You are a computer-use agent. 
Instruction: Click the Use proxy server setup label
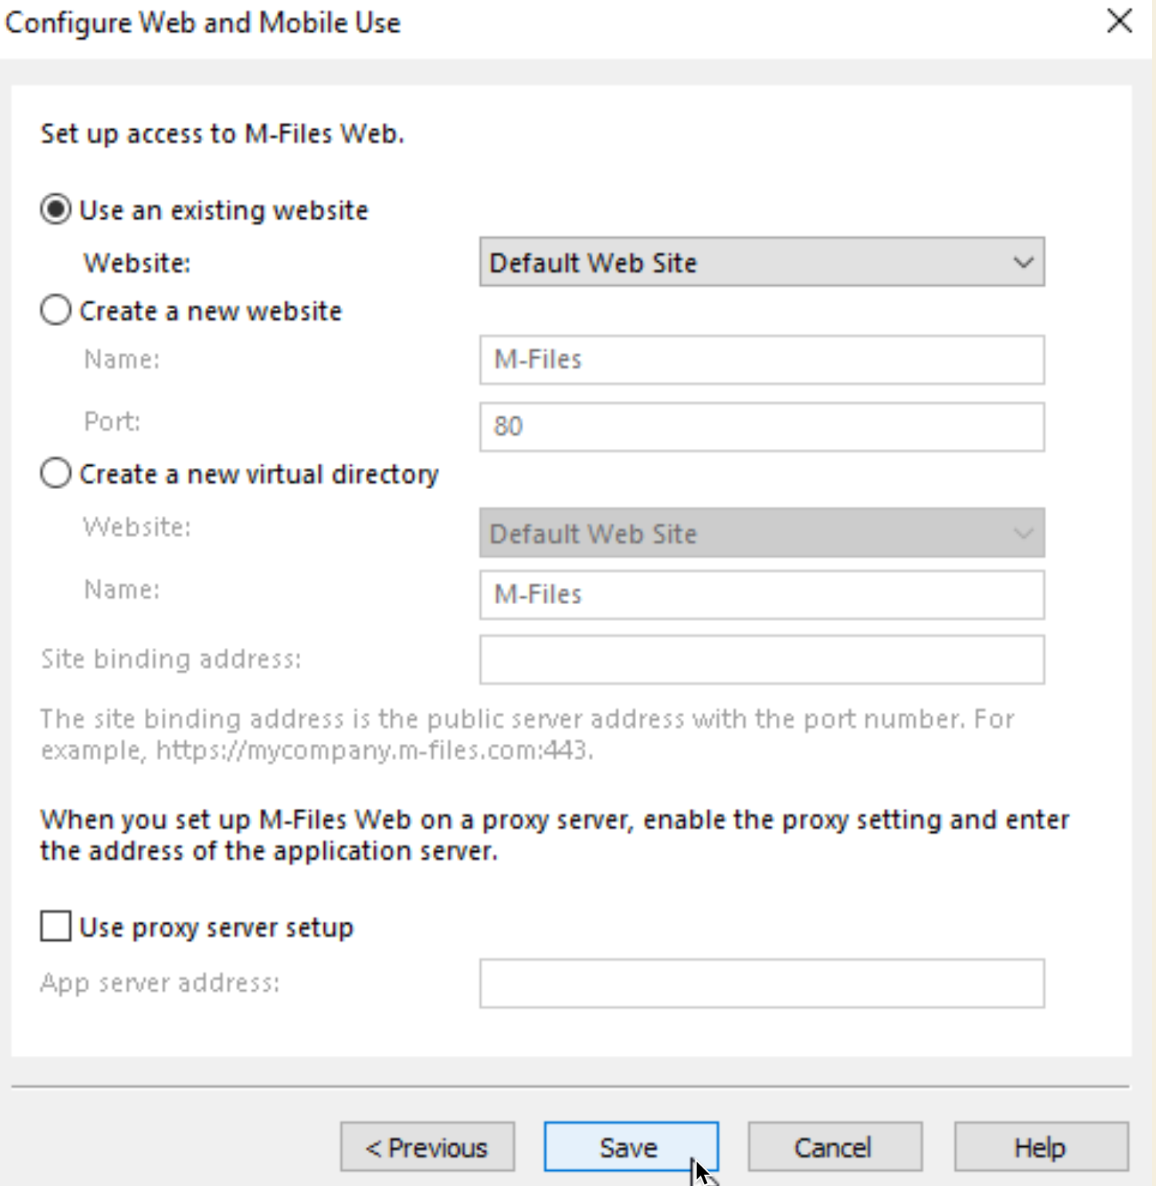coord(216,927)
